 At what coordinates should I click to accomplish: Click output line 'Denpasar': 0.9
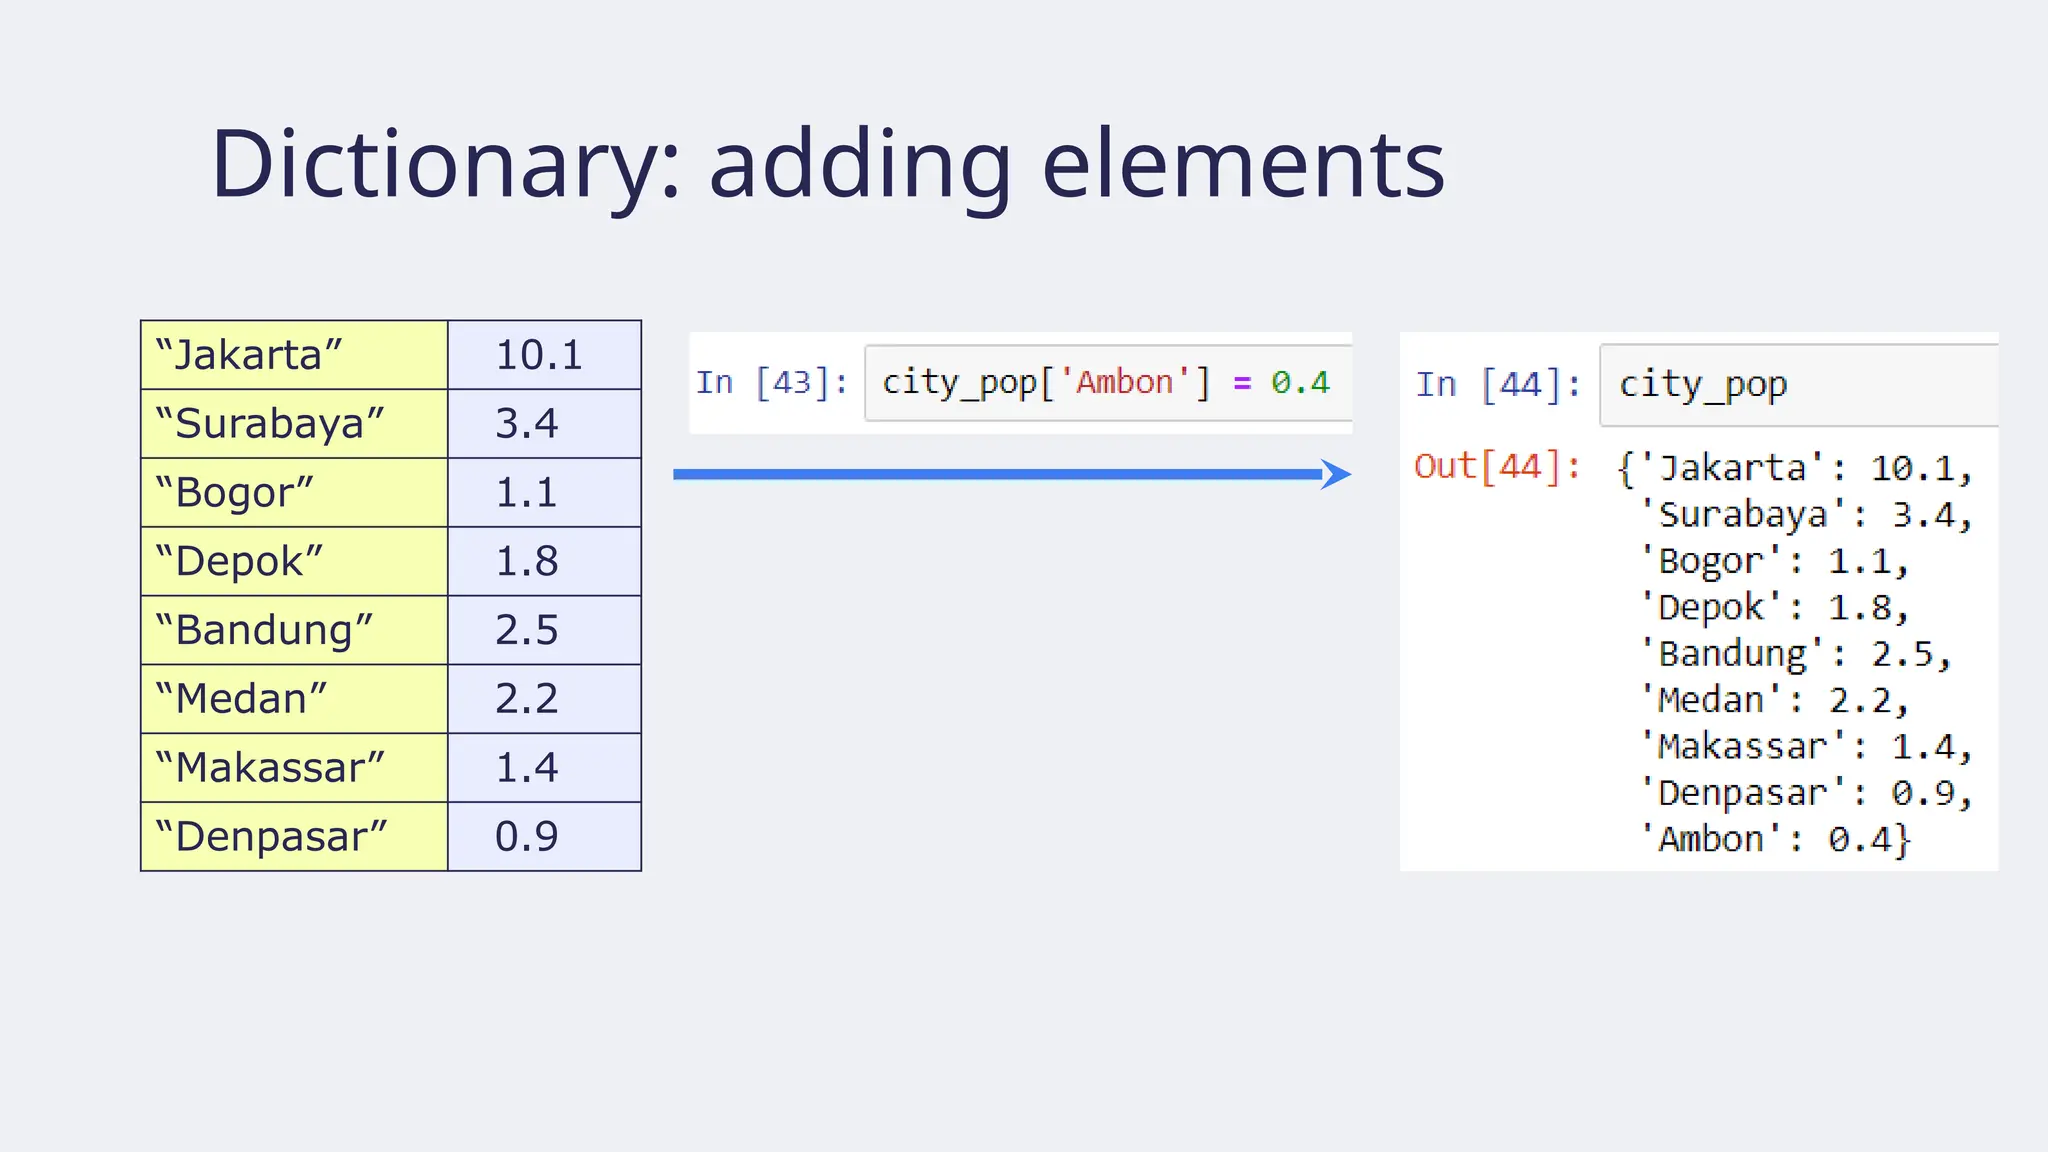click(1806, 794)
